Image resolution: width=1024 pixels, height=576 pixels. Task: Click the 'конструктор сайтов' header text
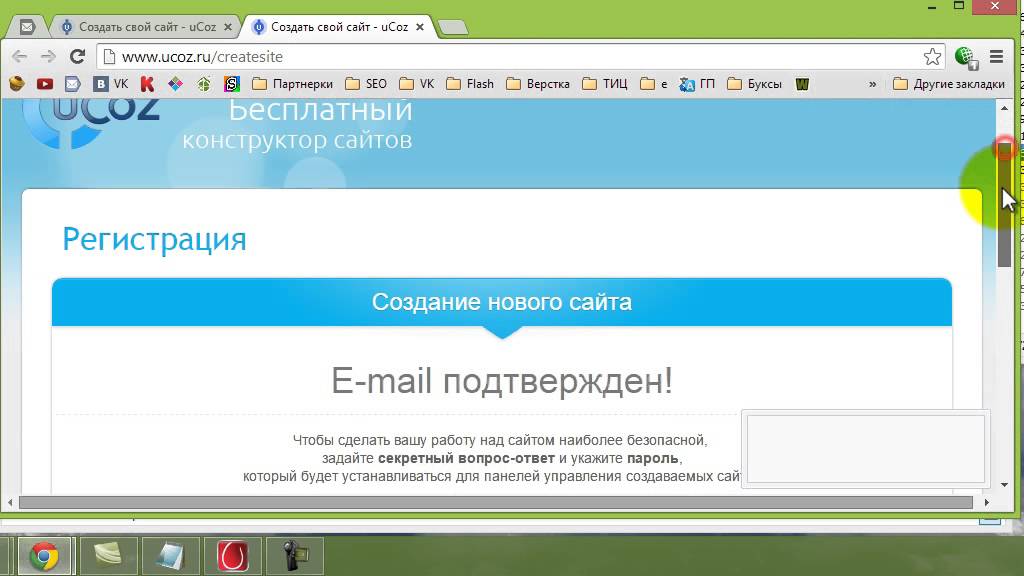pos(297,140)
